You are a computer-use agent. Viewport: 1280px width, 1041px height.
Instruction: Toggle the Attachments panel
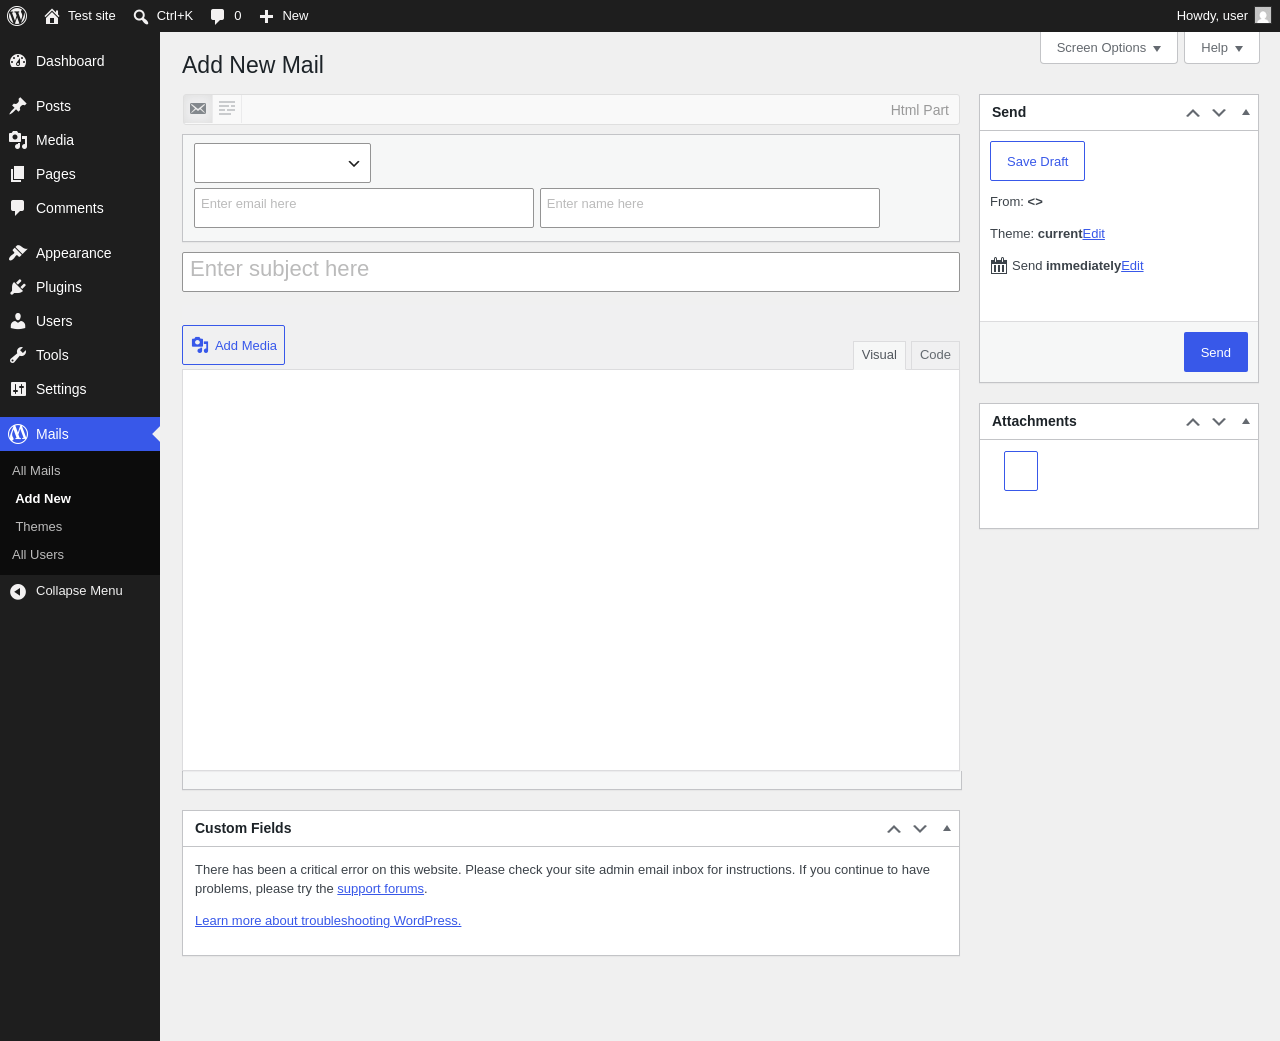(x=1246, y=422)
